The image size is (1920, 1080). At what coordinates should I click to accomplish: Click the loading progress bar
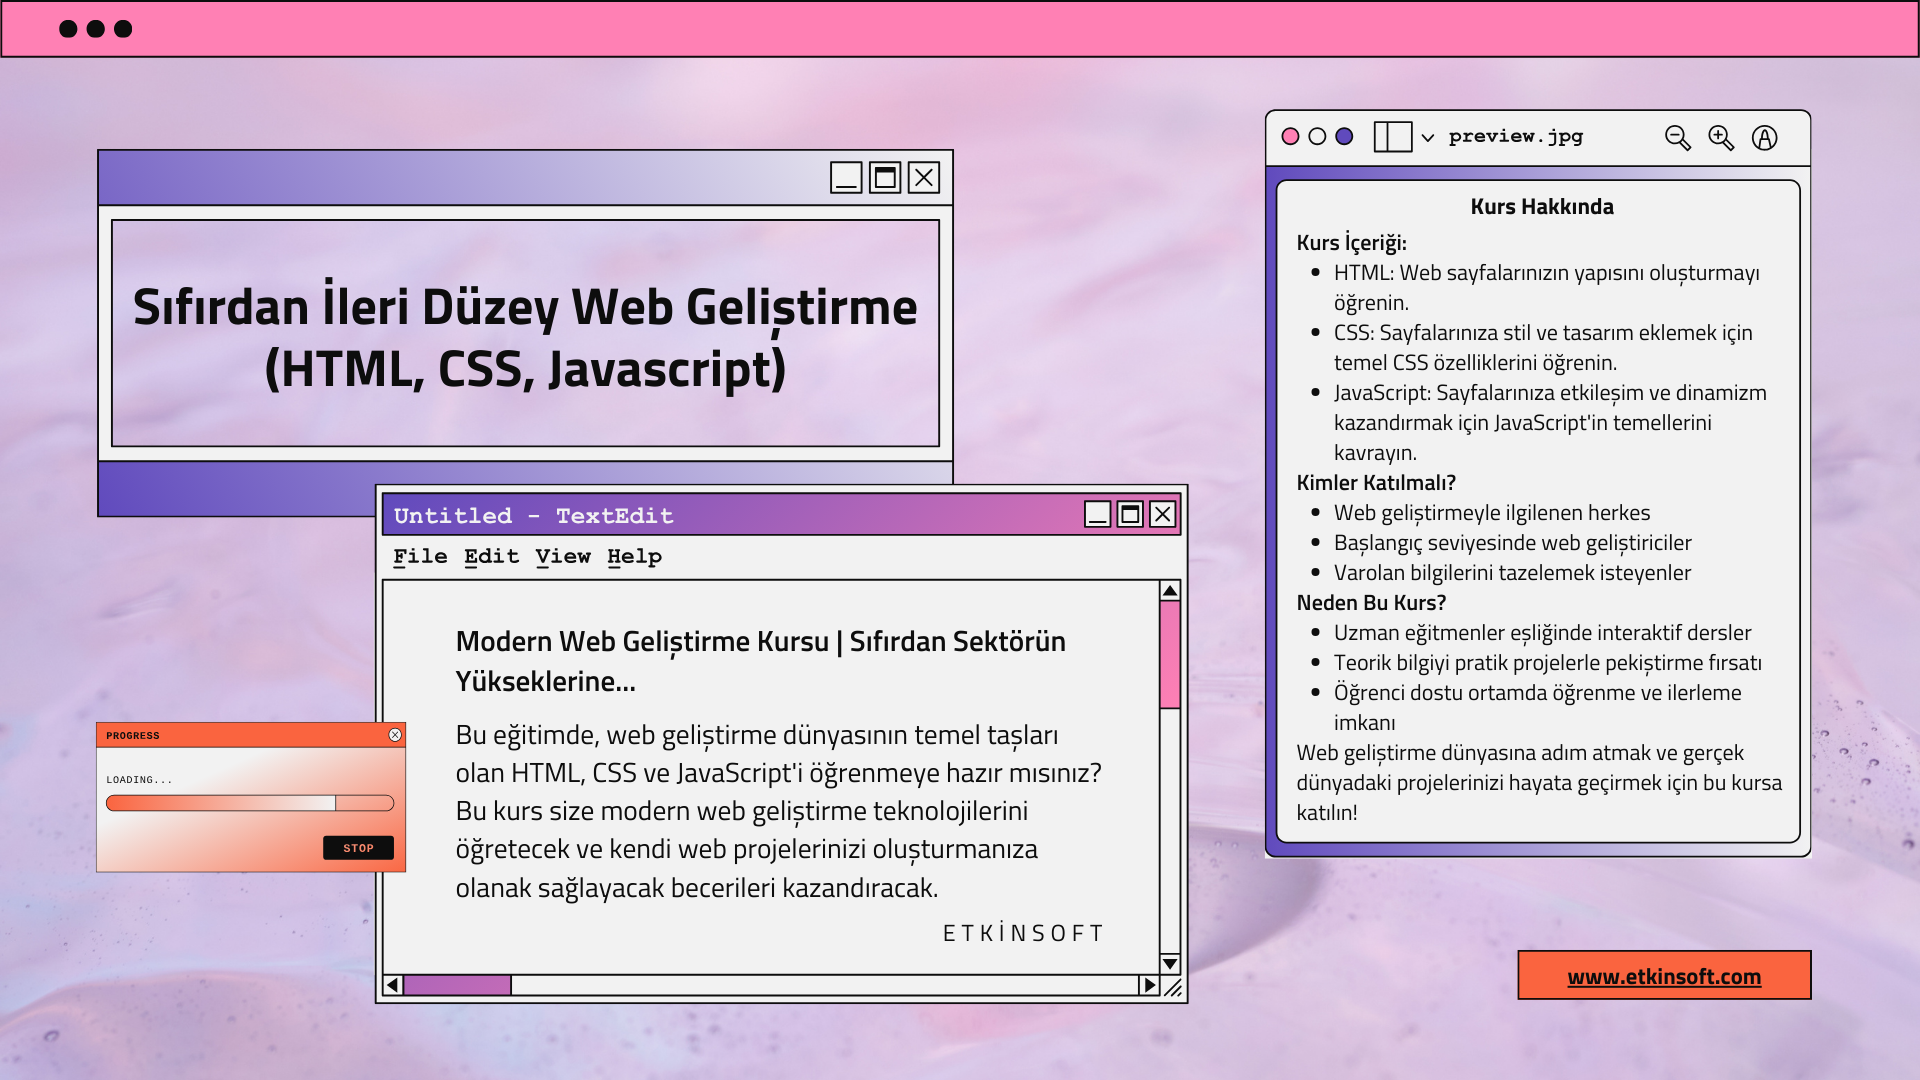[x=250, y=803]
